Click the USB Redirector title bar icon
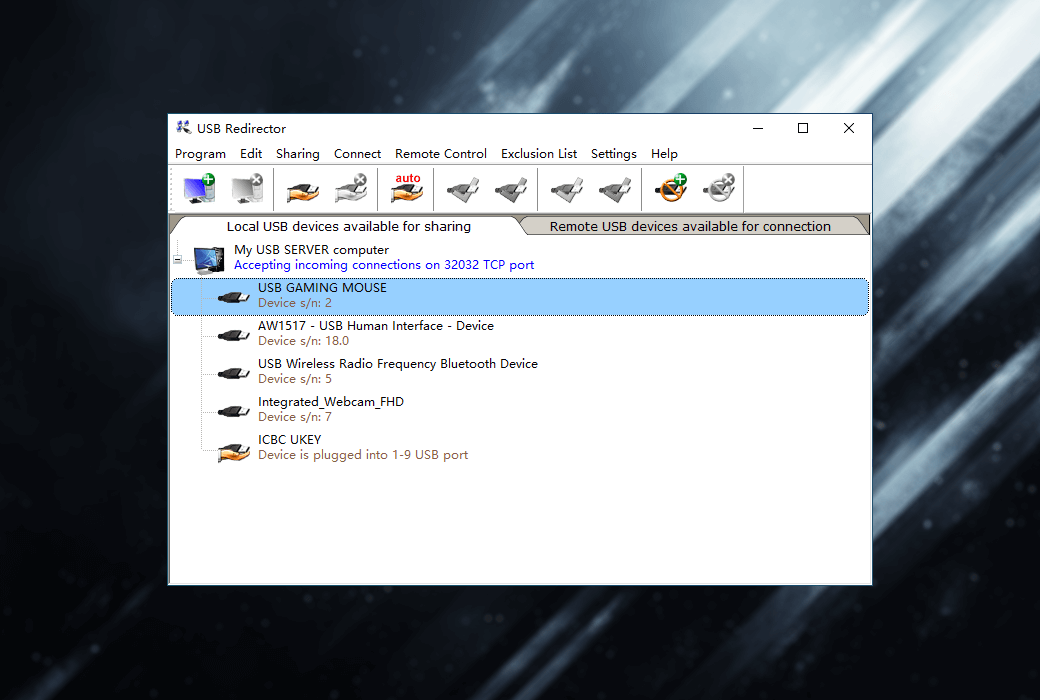 tap(183, 128)
